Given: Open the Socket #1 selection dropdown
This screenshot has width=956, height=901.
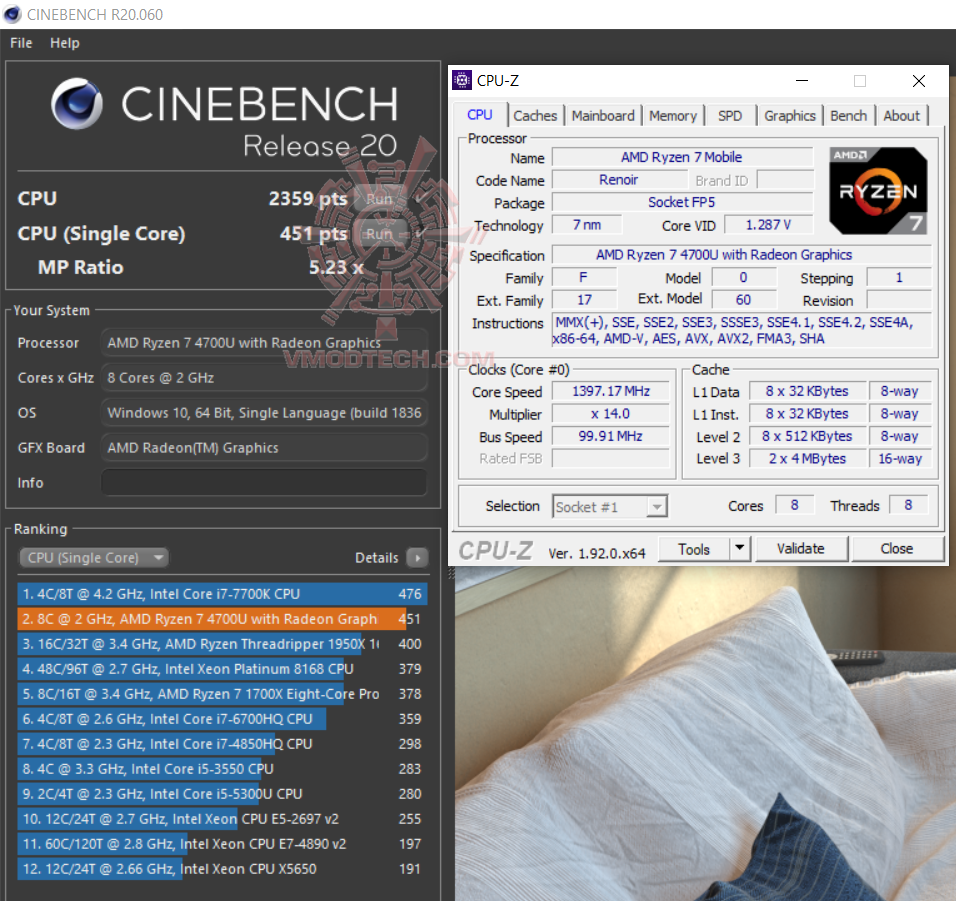Looking at the screenshot, I should (610, 507).
